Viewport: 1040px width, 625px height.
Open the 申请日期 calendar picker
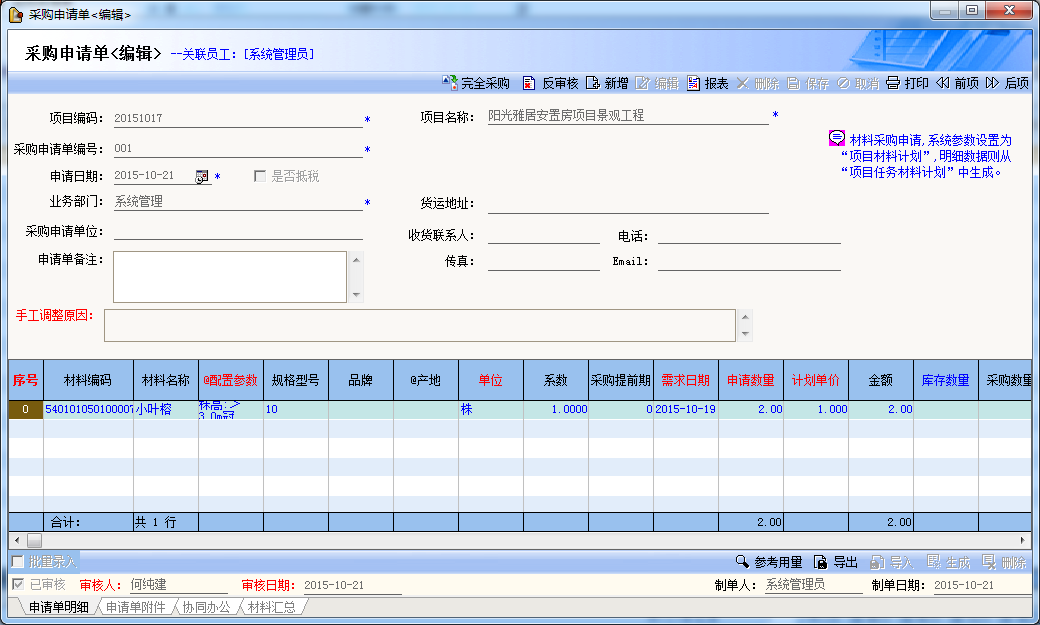201,176
